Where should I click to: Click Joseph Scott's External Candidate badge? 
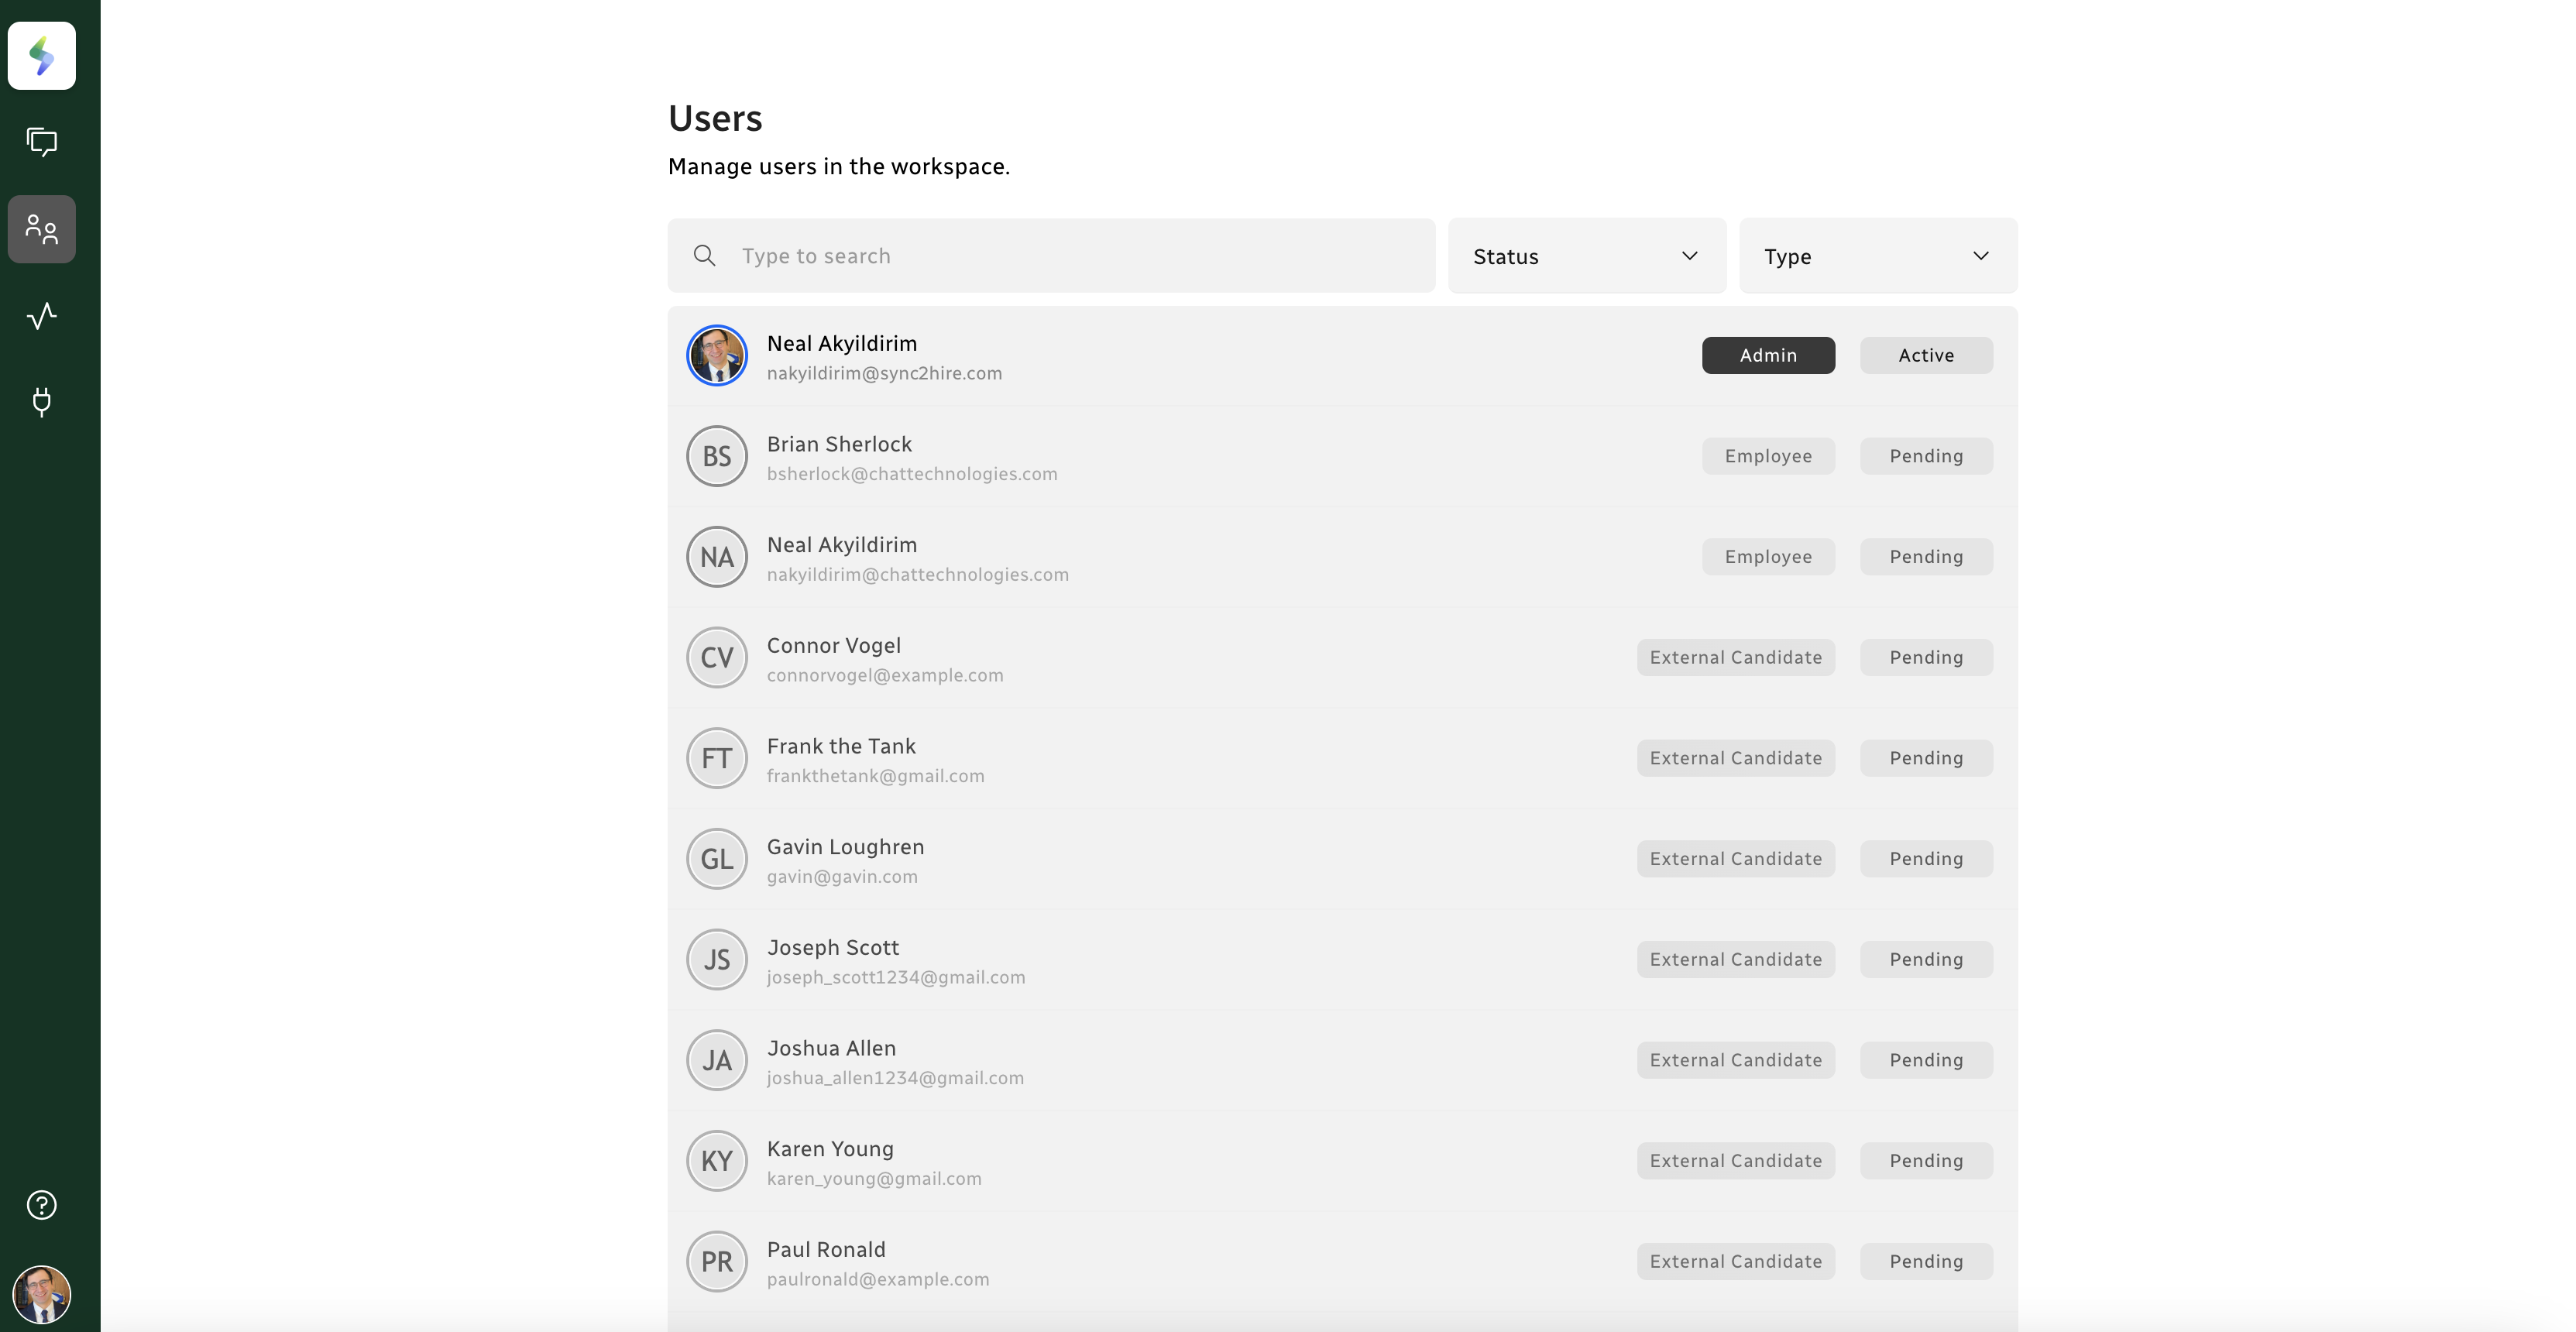click(x=1736, y=959)
